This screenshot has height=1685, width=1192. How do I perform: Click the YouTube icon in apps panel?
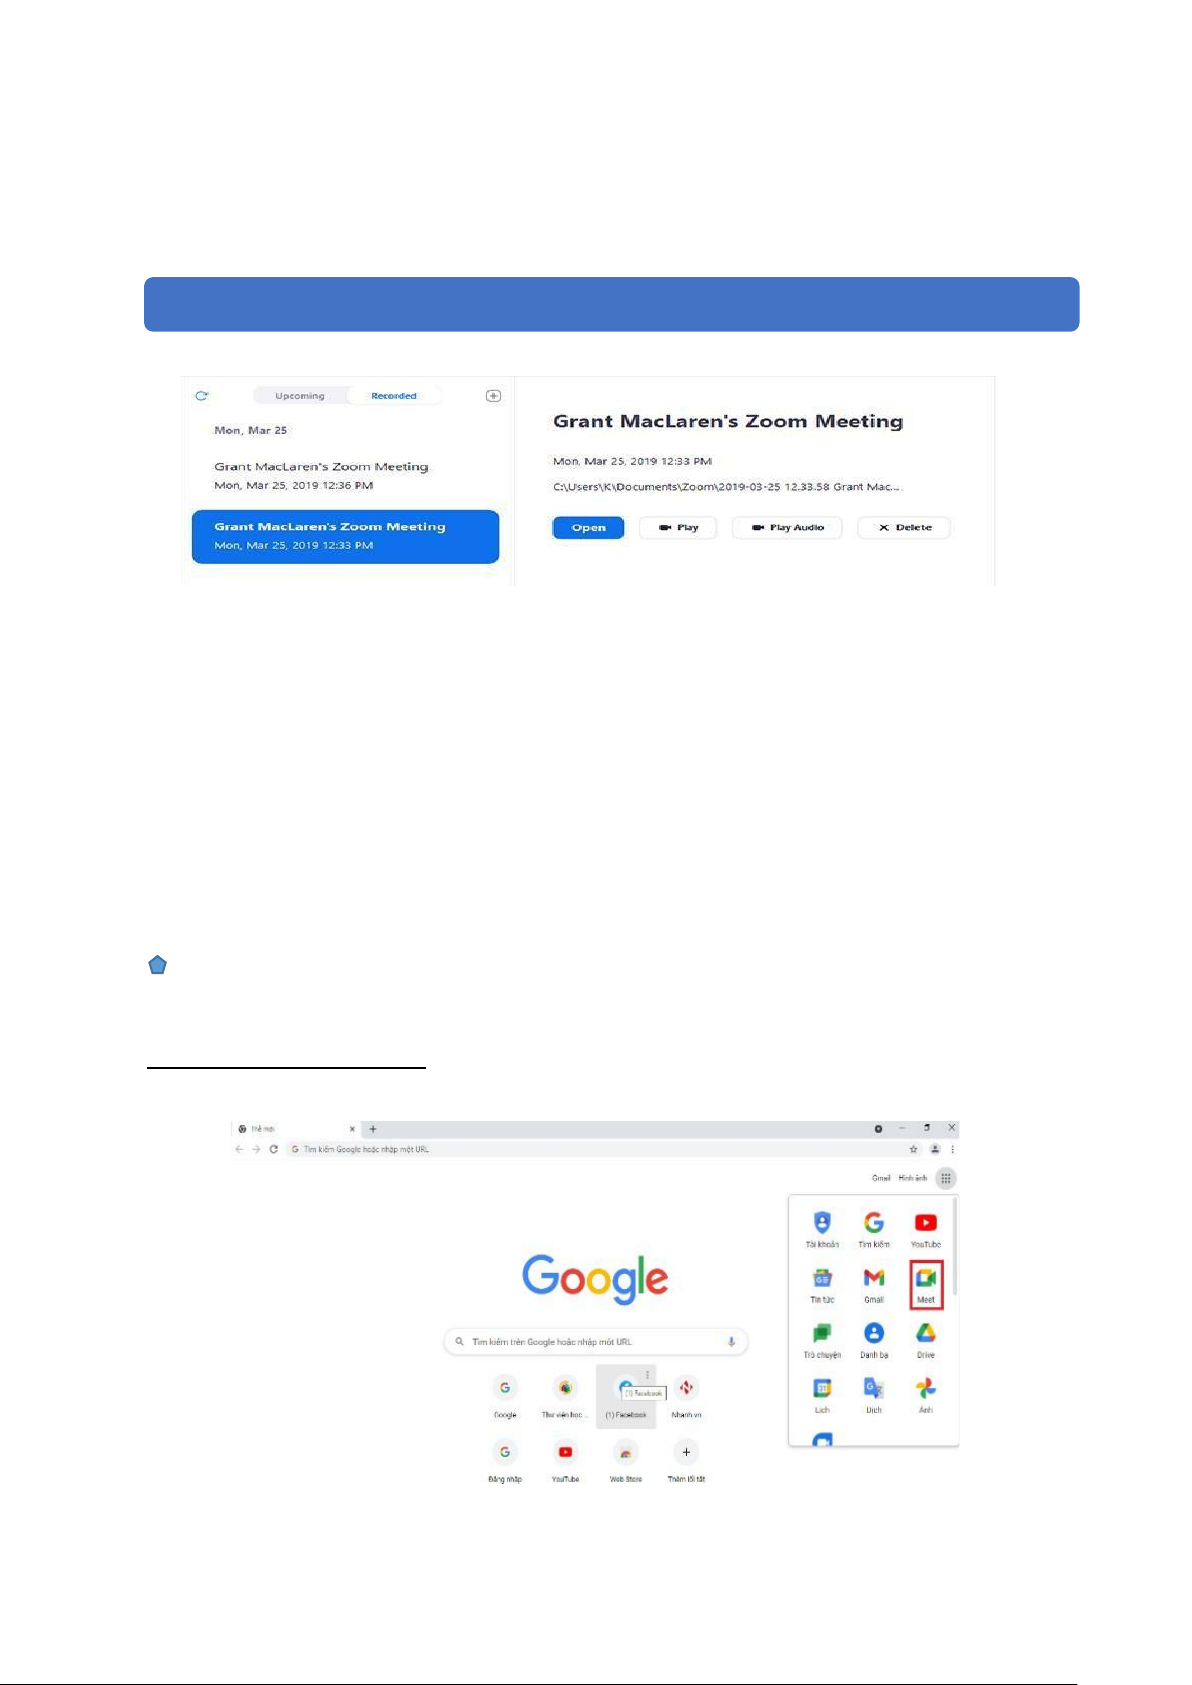point(925,1227)
